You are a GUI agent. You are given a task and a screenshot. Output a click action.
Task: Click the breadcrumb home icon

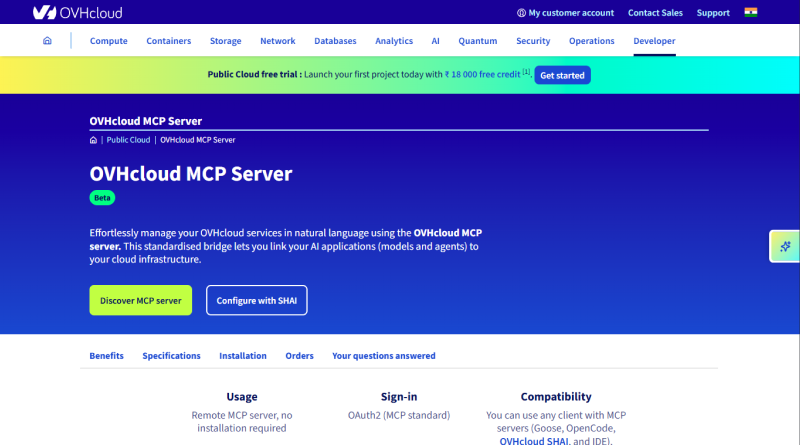pos(93,140)
